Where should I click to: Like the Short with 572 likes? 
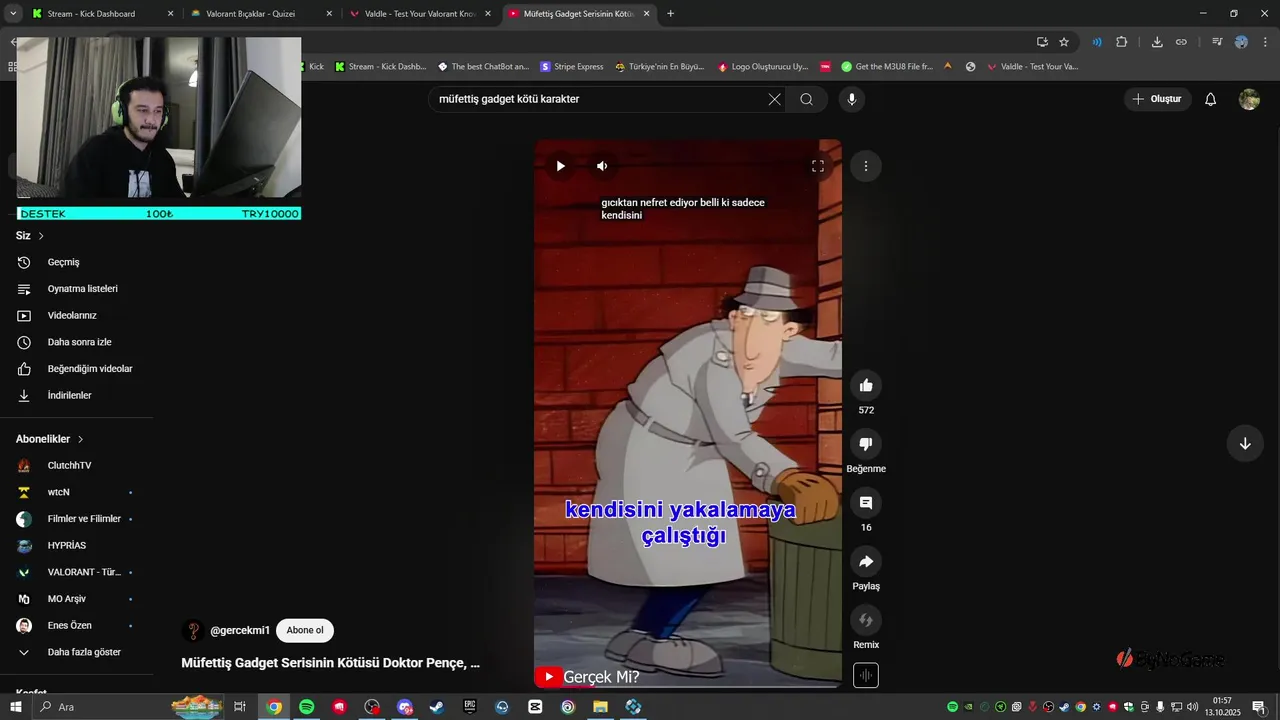[x=866, y=385]
